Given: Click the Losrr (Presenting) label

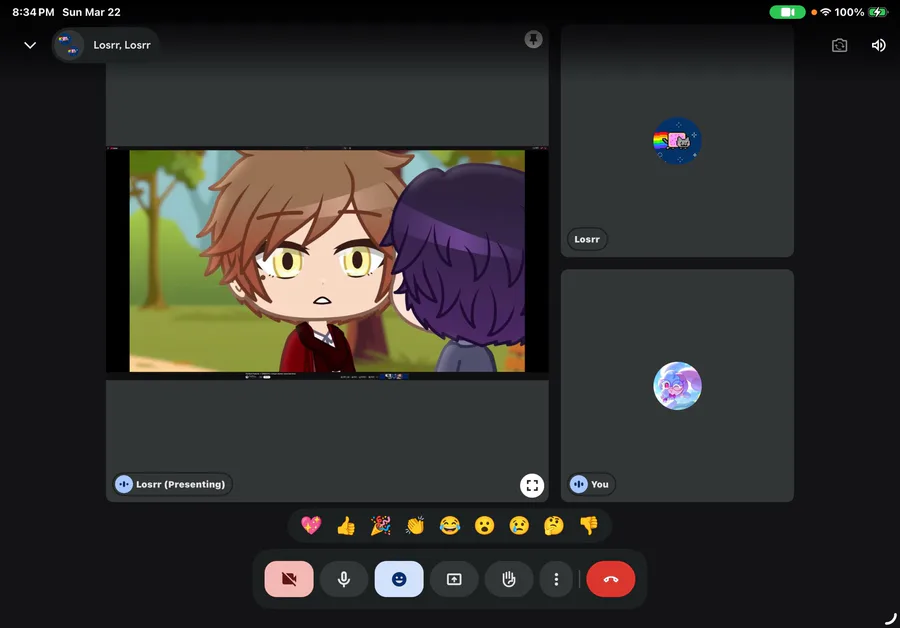Looking at the screenshot, I should [173, 484].
